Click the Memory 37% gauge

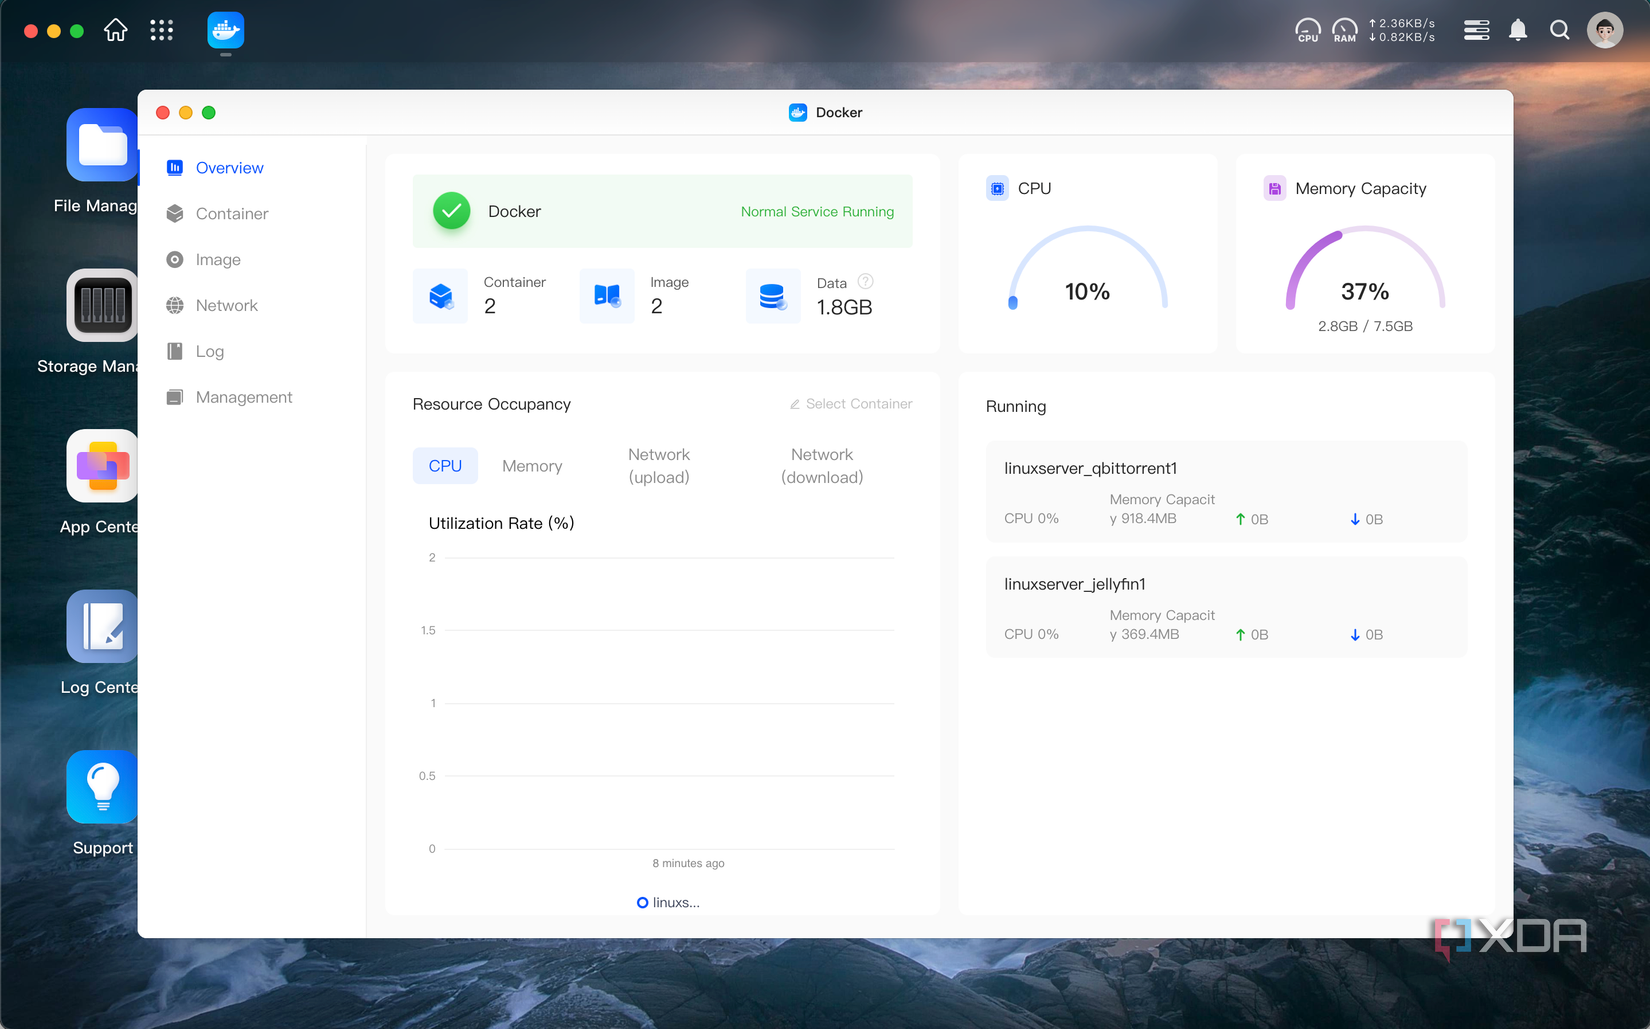[x=1365, y=270]
